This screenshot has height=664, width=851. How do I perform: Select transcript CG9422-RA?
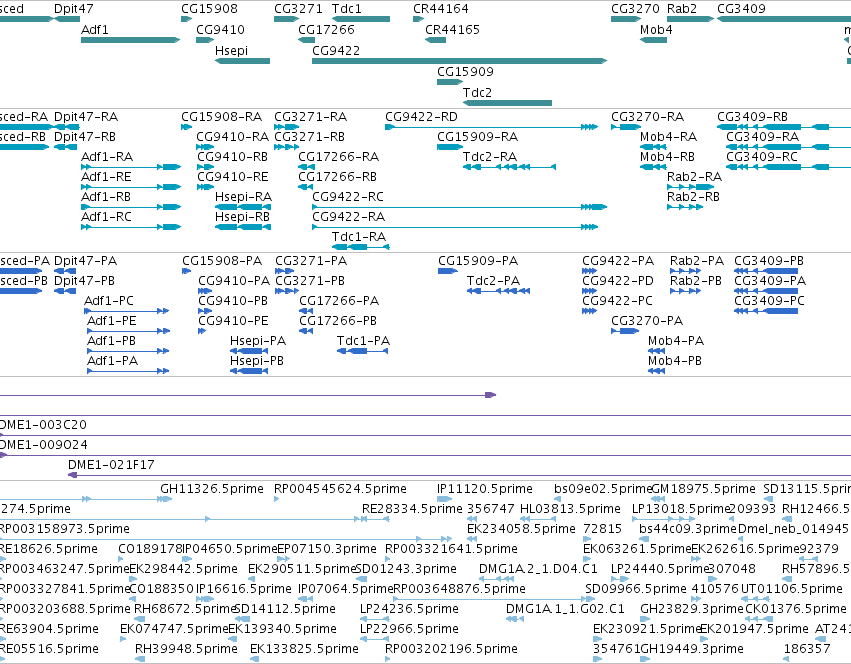[455, 227]
